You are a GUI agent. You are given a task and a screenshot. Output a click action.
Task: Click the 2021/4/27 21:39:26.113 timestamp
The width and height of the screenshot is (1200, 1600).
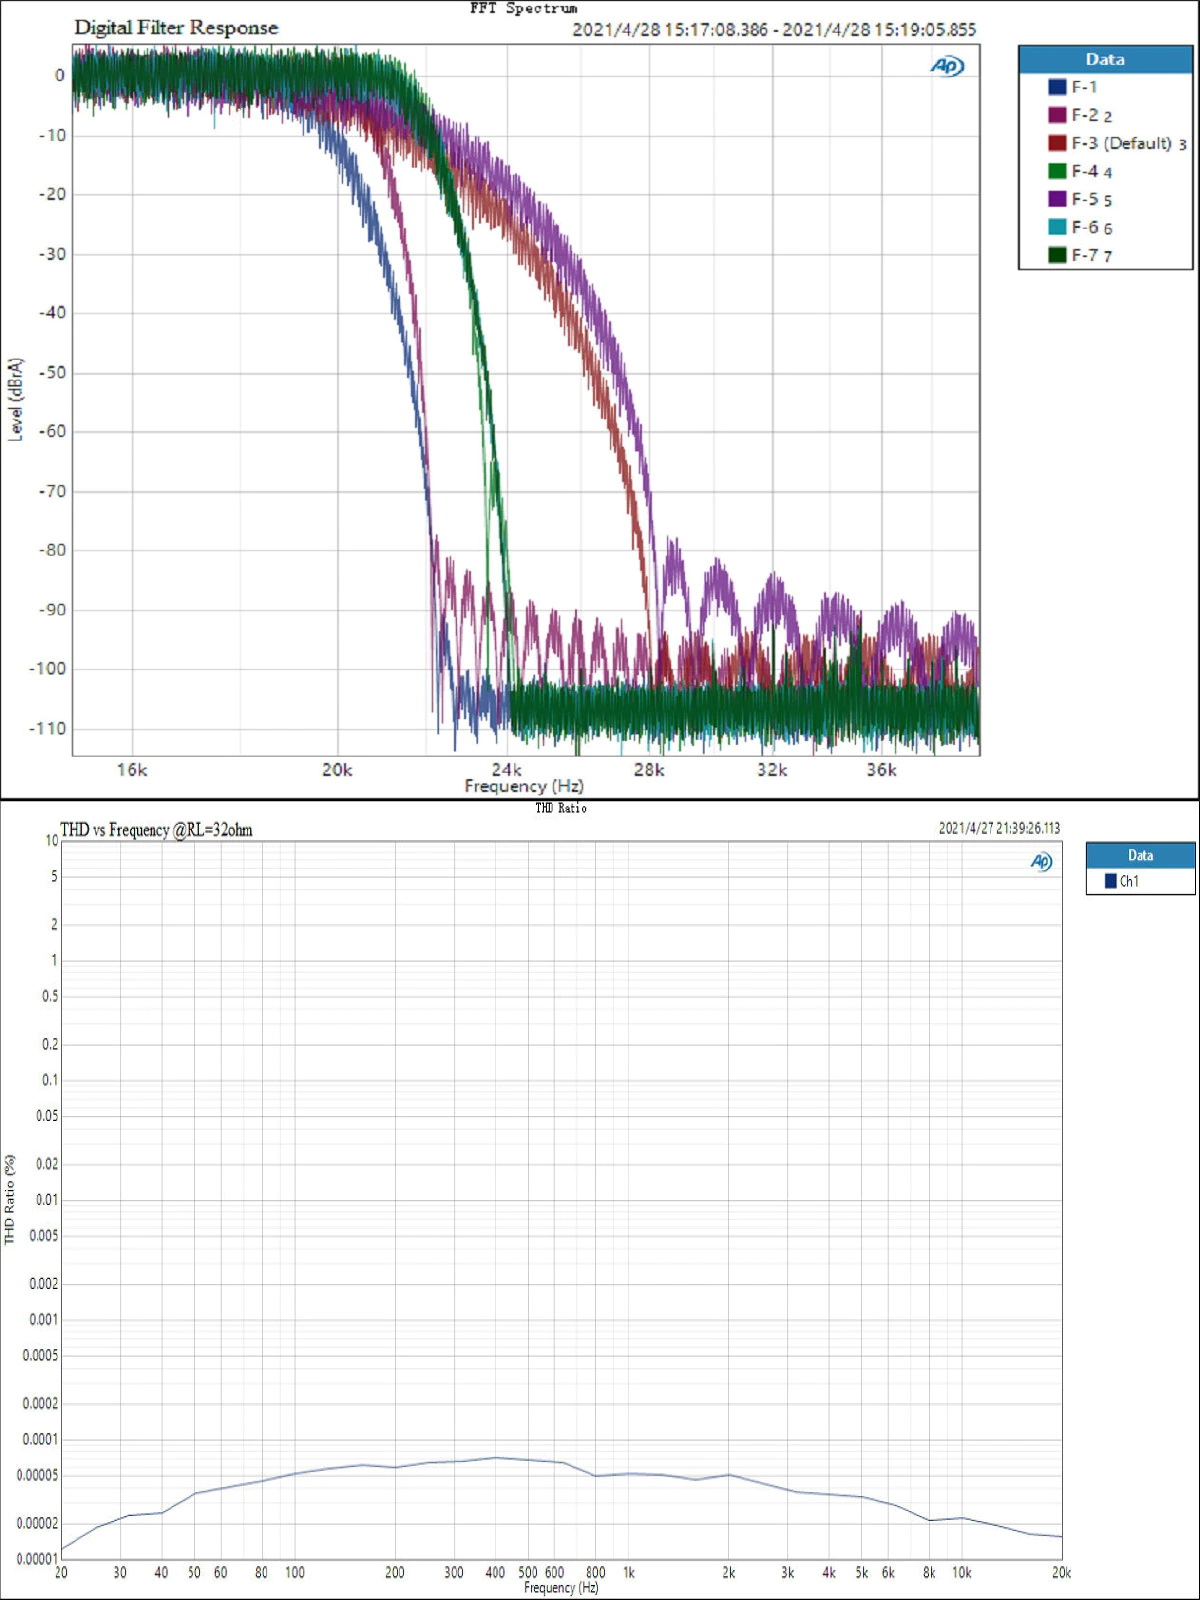click(x=998, y=828)
